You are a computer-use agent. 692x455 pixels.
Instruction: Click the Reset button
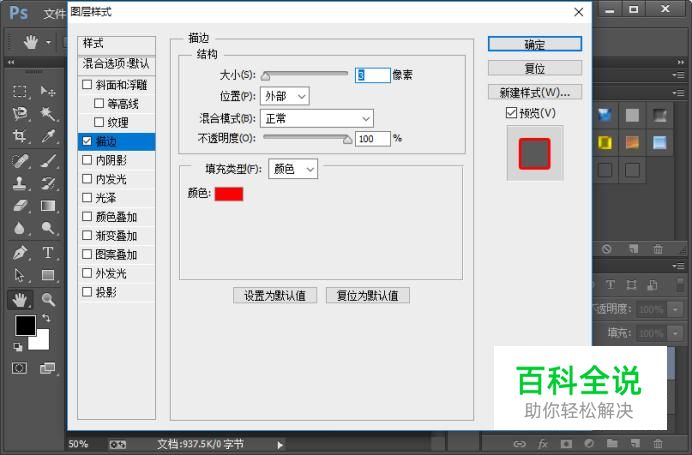pyautogui.click(x=535, y=68)
